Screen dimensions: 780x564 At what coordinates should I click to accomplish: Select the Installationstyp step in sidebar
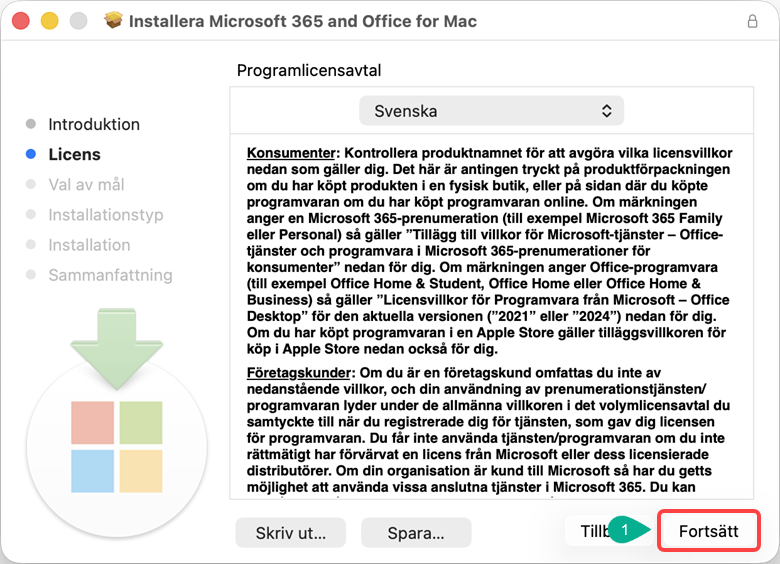pyautogui.click(x=105, y=215)
